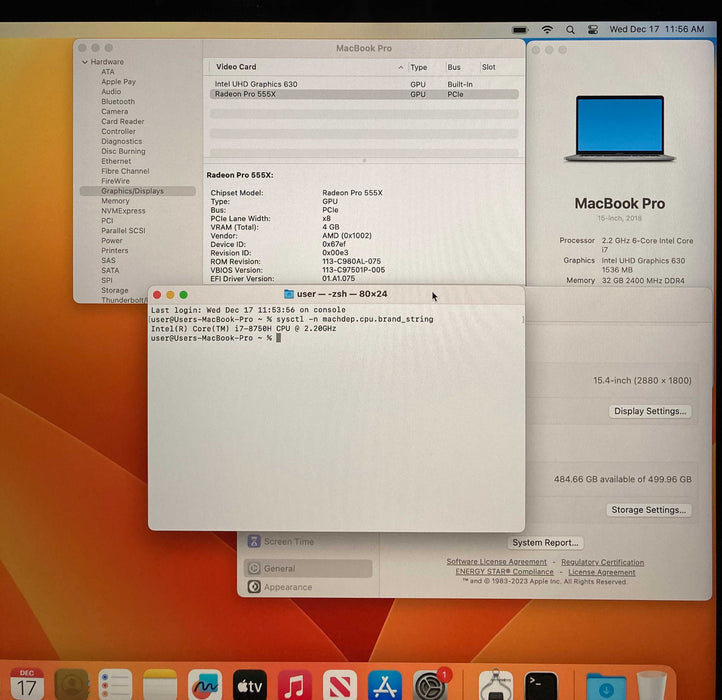
Task: Open Wi-Fi menu in menu bar
Action: (547, 29)
